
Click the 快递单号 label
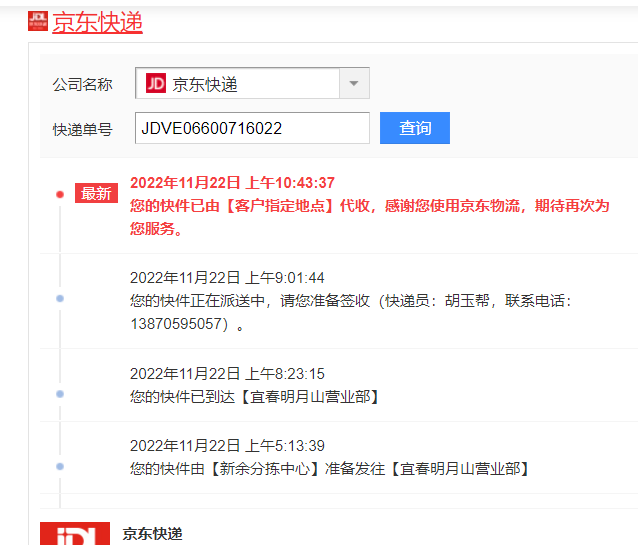tap(83, 130)
